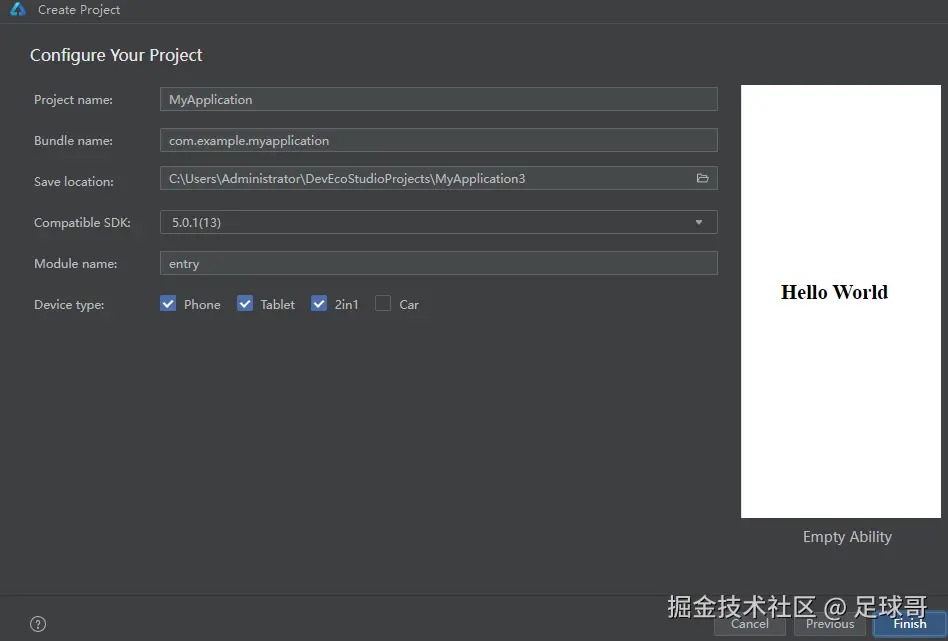Uncheck the Tablet device type checkbox
The height and width of the screenshot is (641, 948).
click(245, 304)
